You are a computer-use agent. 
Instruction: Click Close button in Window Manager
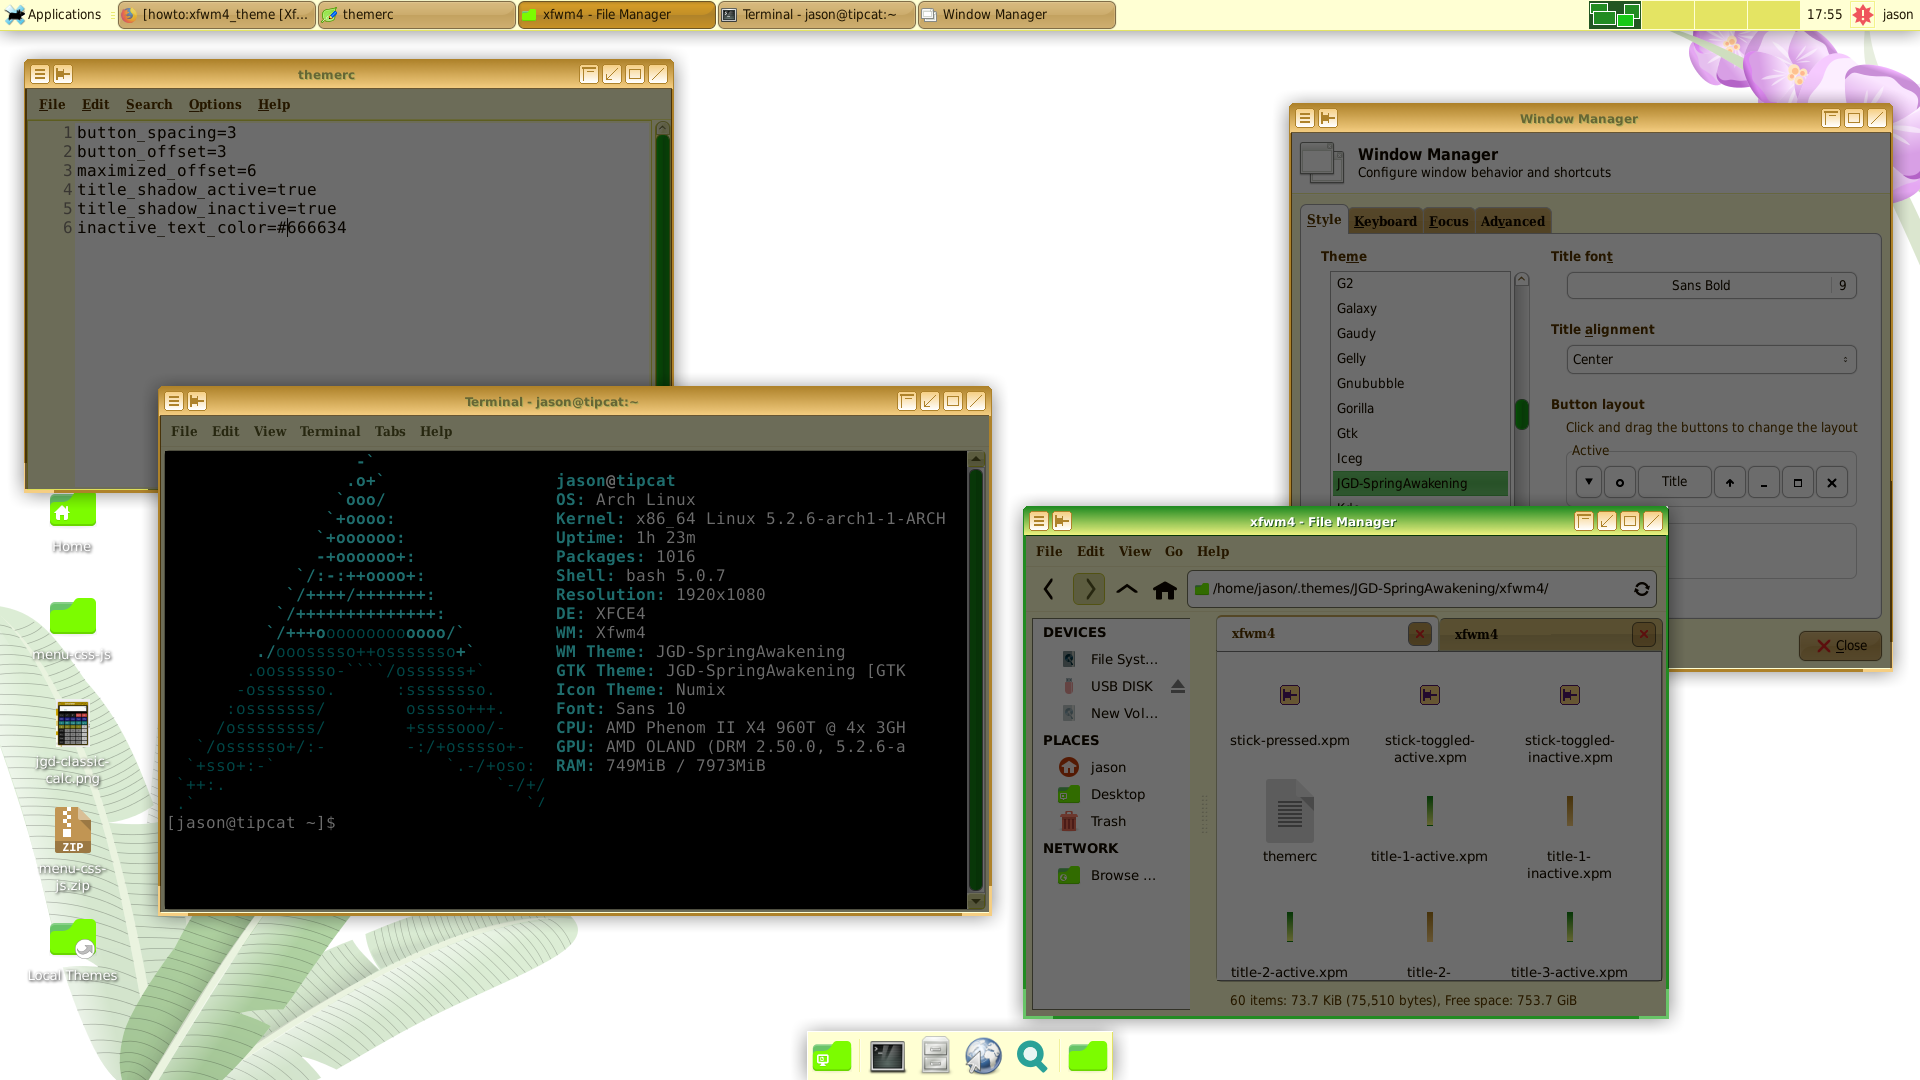1841,645
